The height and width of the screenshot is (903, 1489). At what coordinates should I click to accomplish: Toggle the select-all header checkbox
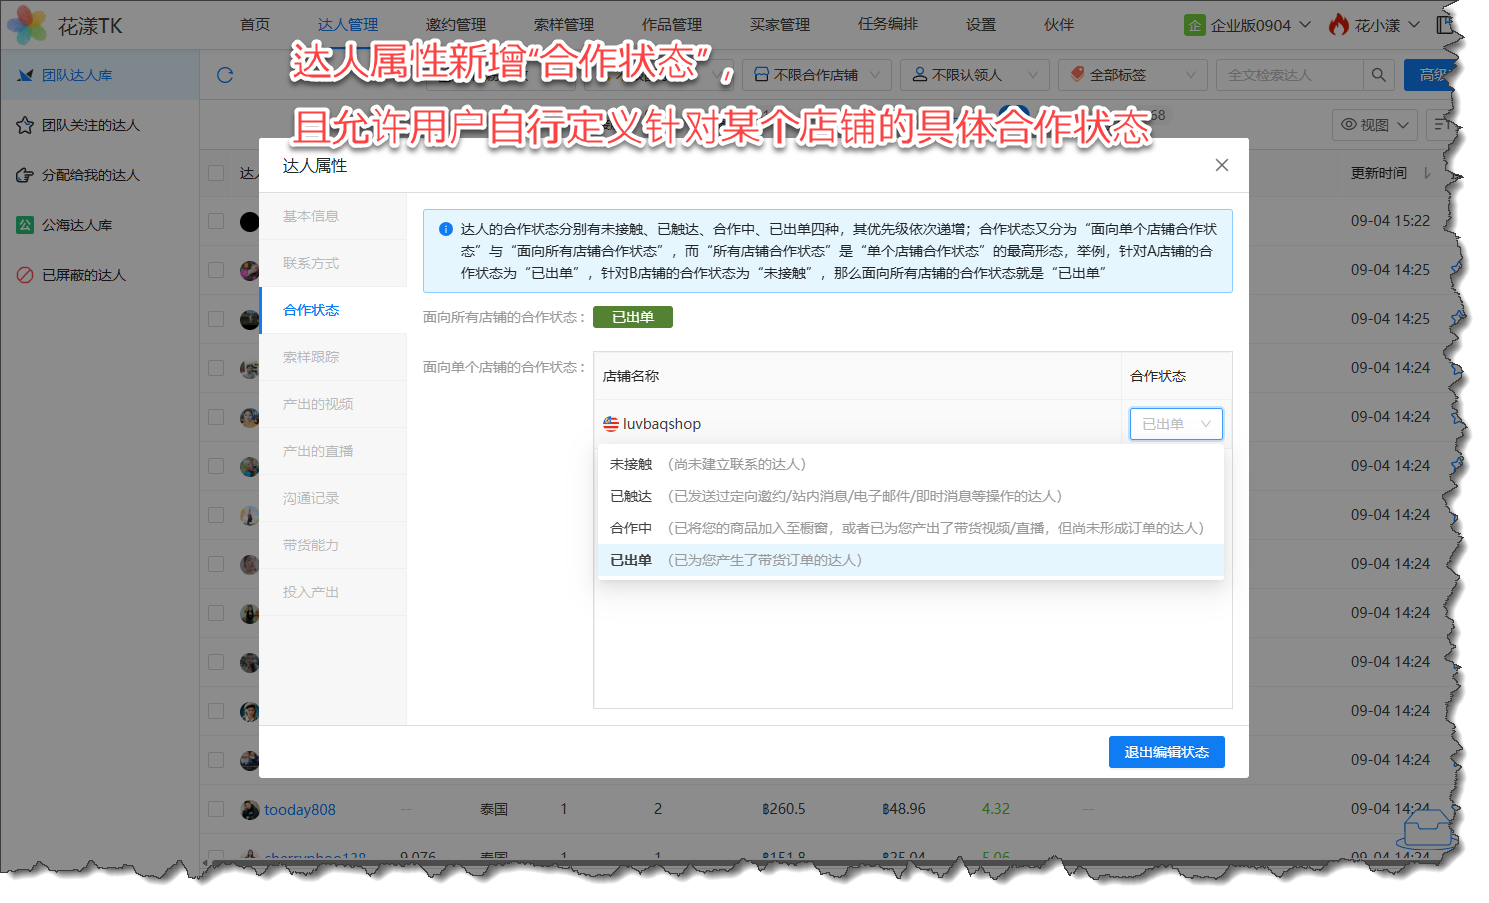pyautogui.click(x=216, y=173)
